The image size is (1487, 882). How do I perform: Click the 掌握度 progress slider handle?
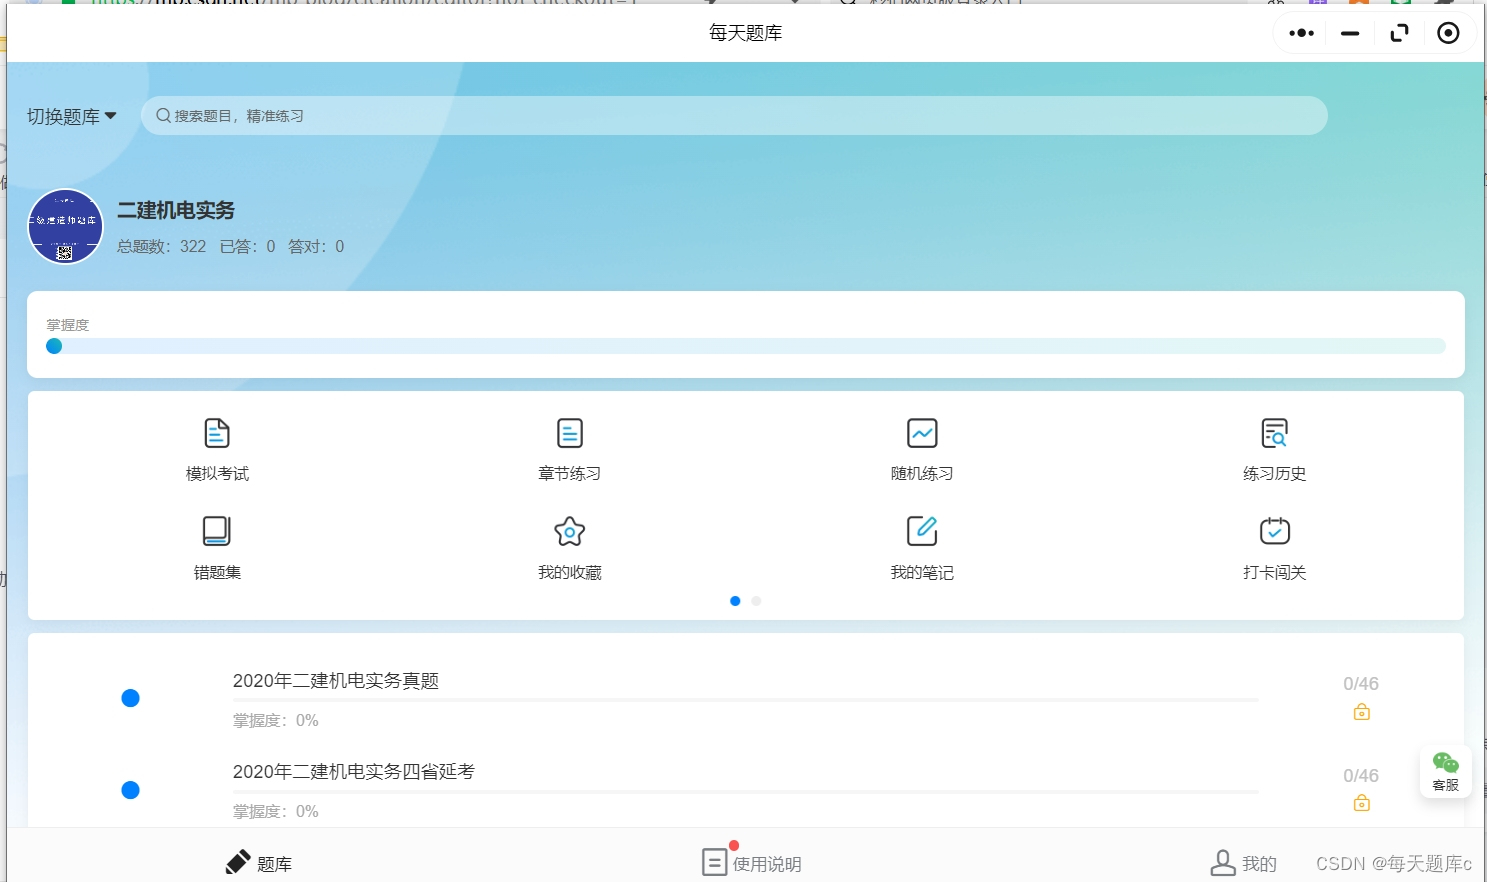54,346
